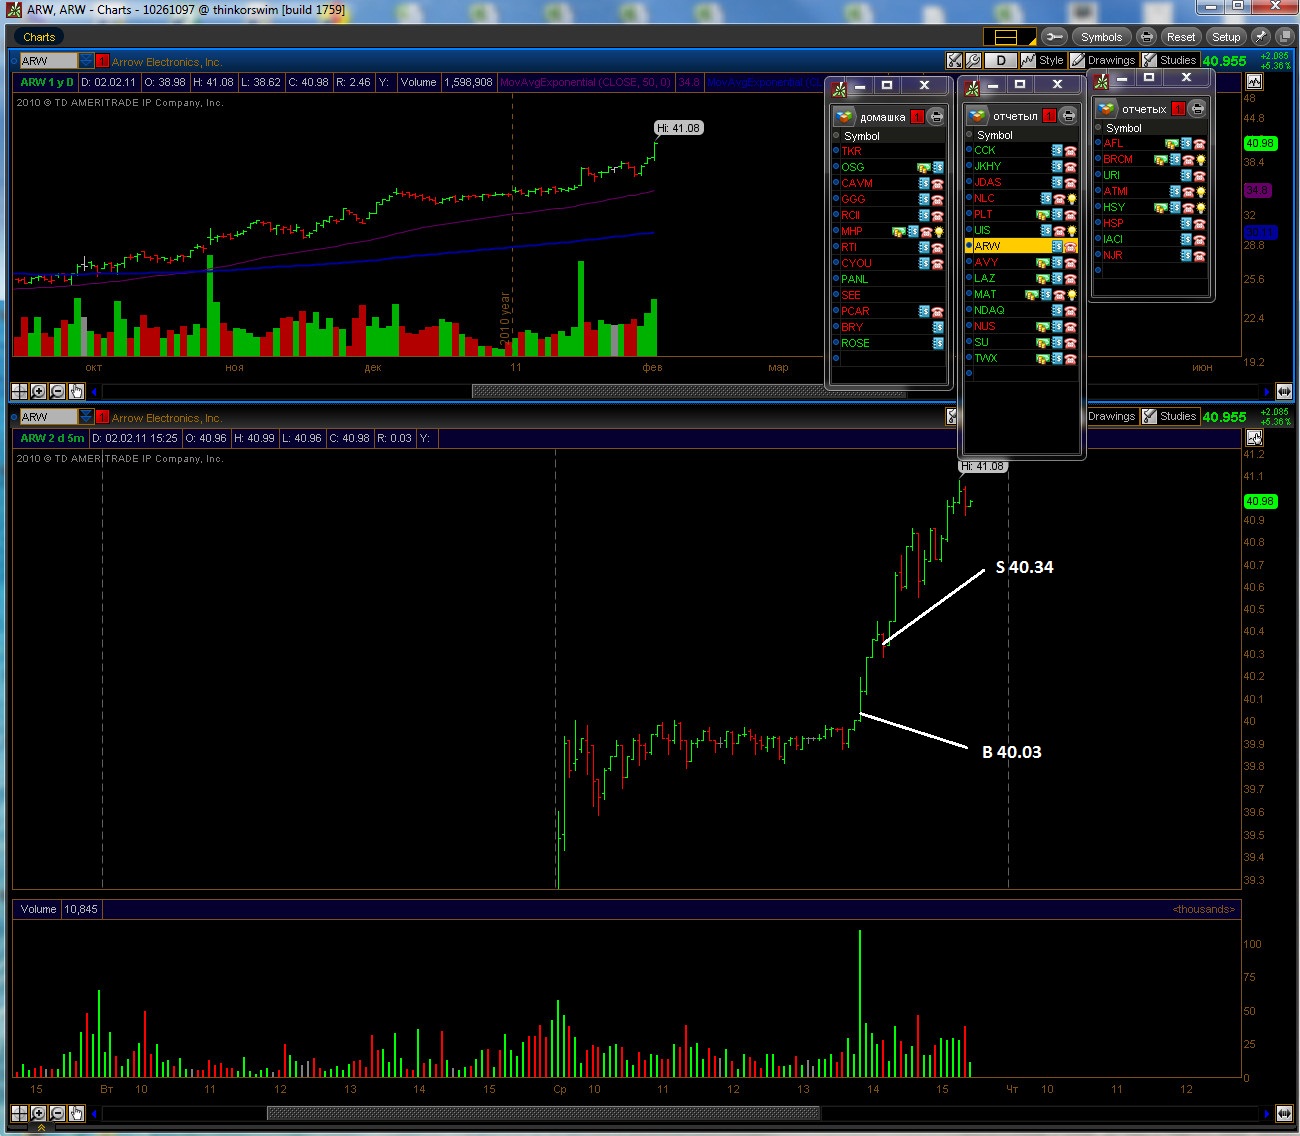Open Studies menu in lower chart
The width and height of the screenshot is (1300, 1136).
tap(1170, 417)
